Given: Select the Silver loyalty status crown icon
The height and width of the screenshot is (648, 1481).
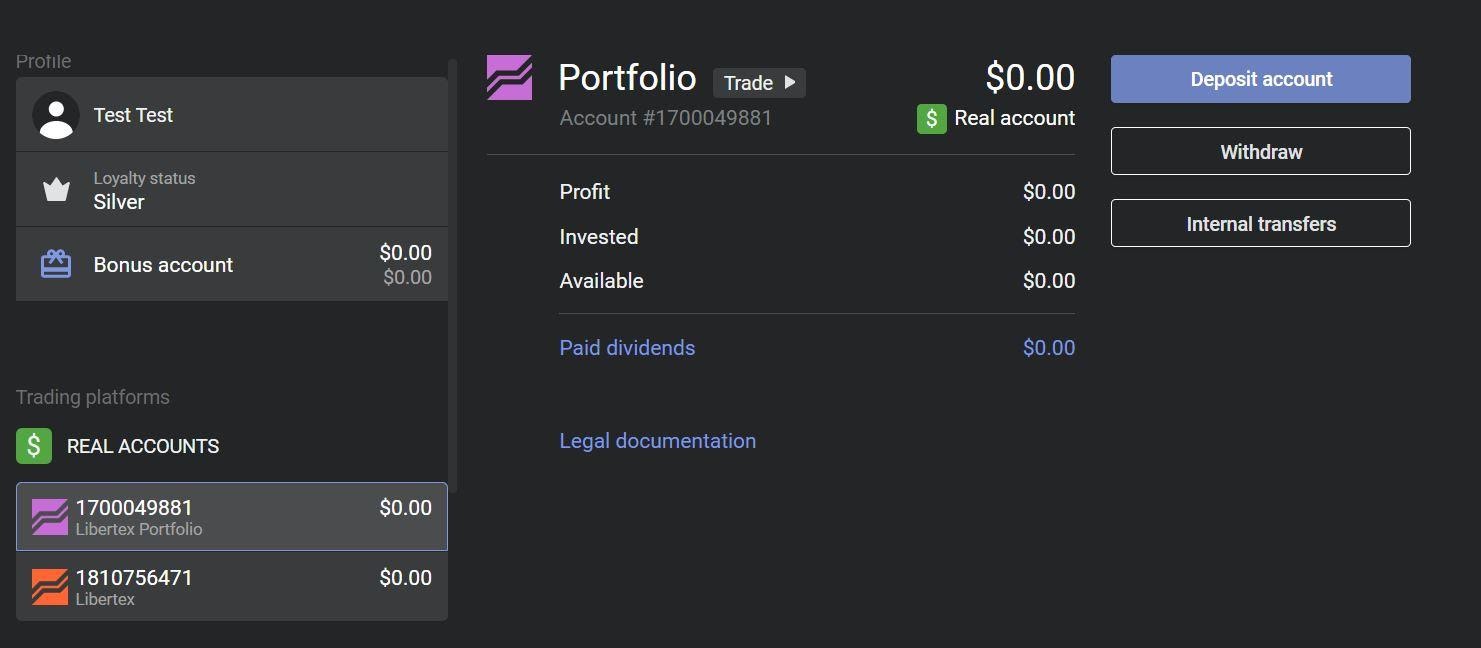Looking at the screenshot, I should pyautogui.click(x=55, y=189).
